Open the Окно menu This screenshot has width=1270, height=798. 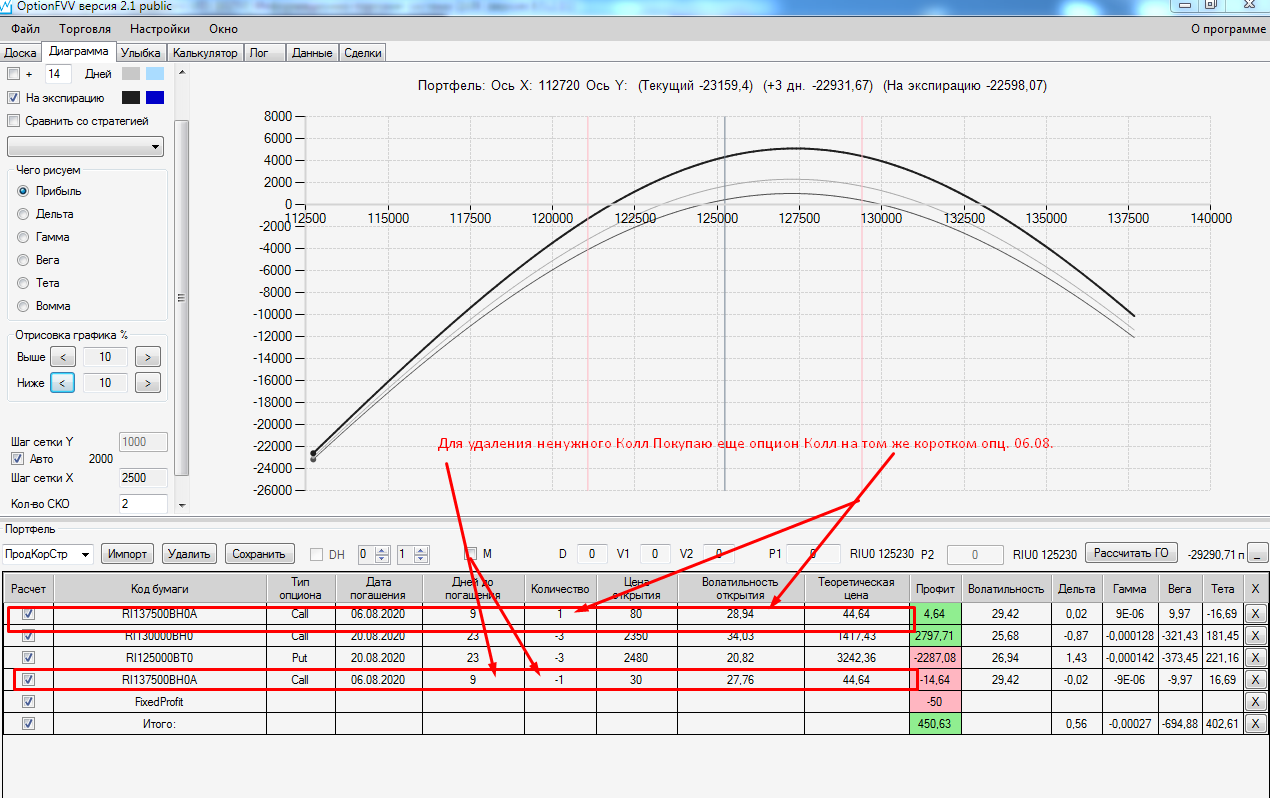(x=224, y=29)
